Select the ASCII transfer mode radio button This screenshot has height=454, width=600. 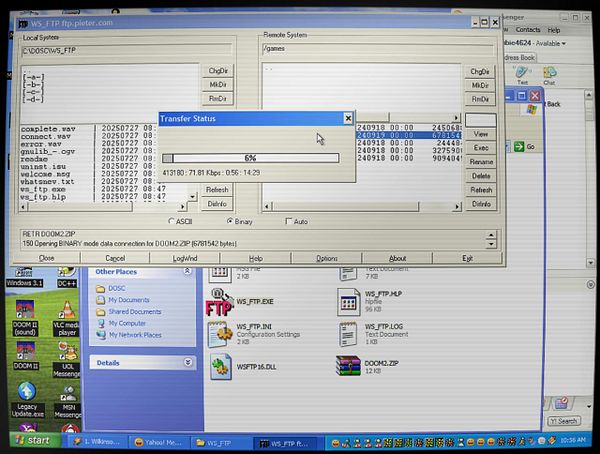click(171, 221)
